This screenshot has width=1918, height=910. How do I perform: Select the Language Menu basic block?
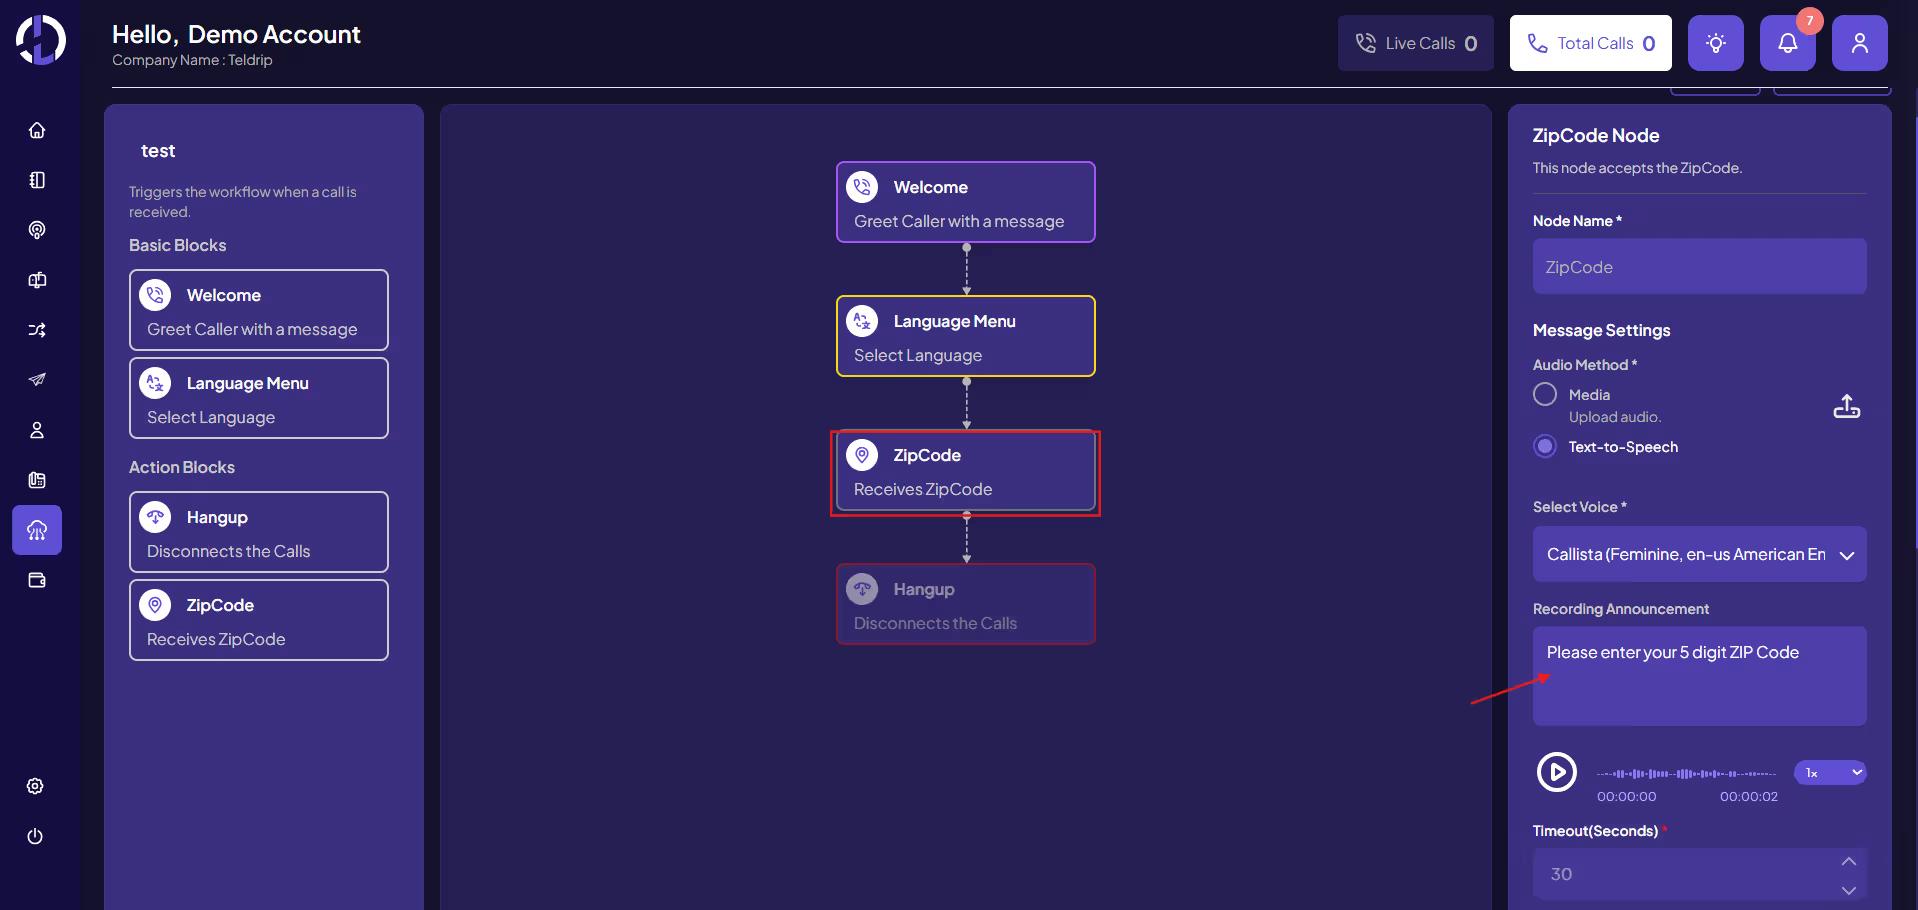point(258,398)
